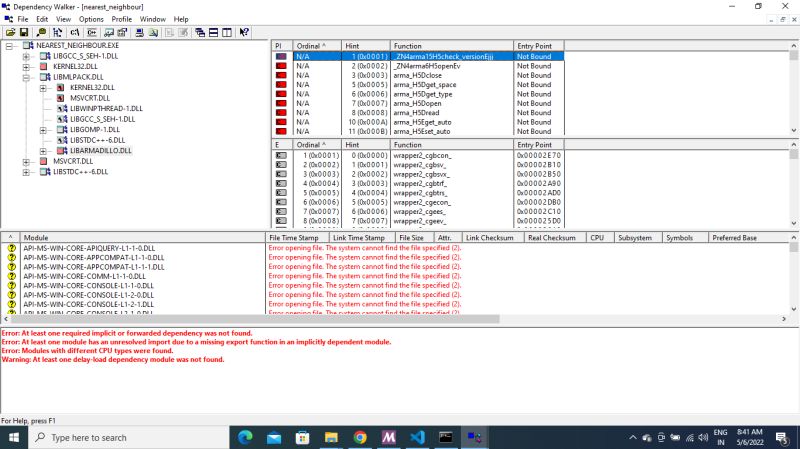Viewport: 800px width, 449px height.
Task: Click the taskbar search box
Action: pos(128,438)
